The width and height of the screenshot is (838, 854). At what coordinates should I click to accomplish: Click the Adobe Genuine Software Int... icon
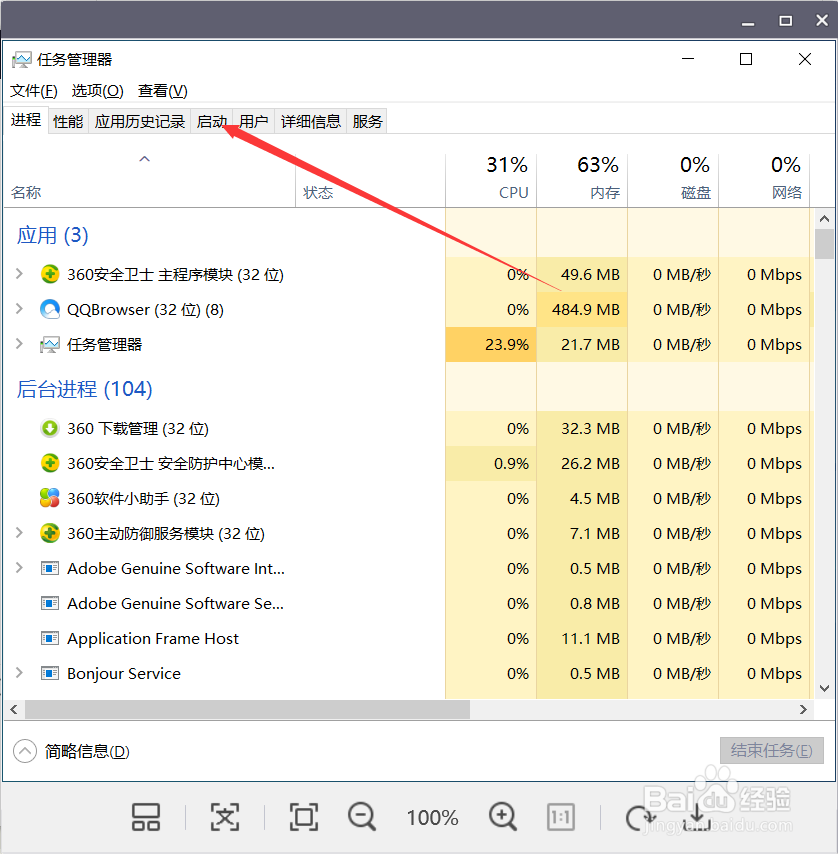tap(50, 569)
